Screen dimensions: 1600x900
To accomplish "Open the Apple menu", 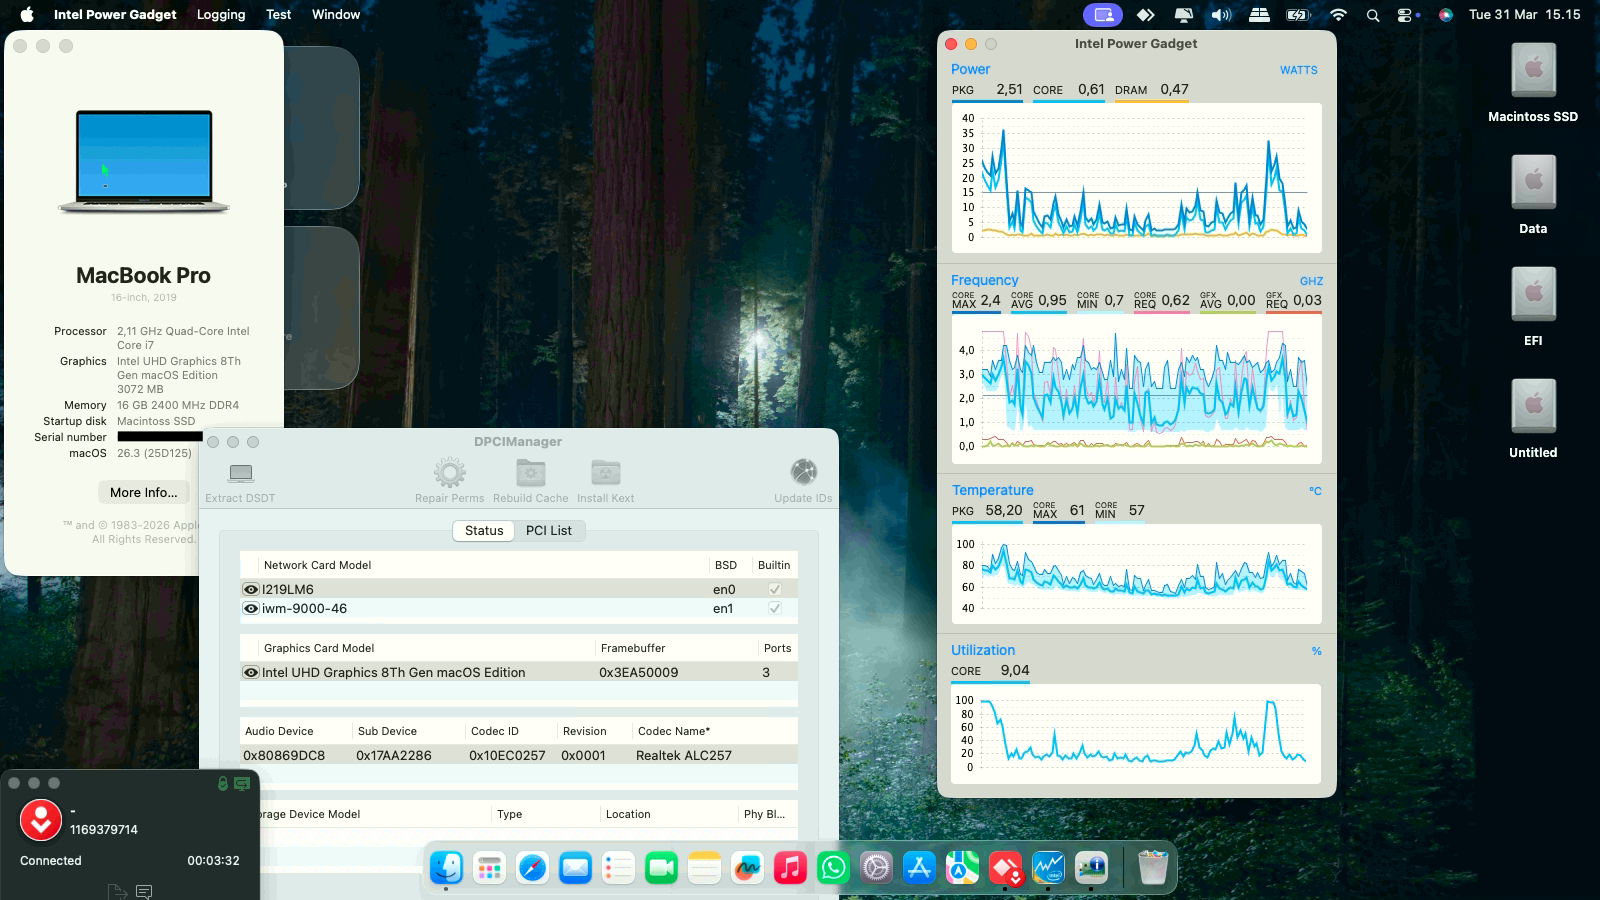I will pos(27,14).
